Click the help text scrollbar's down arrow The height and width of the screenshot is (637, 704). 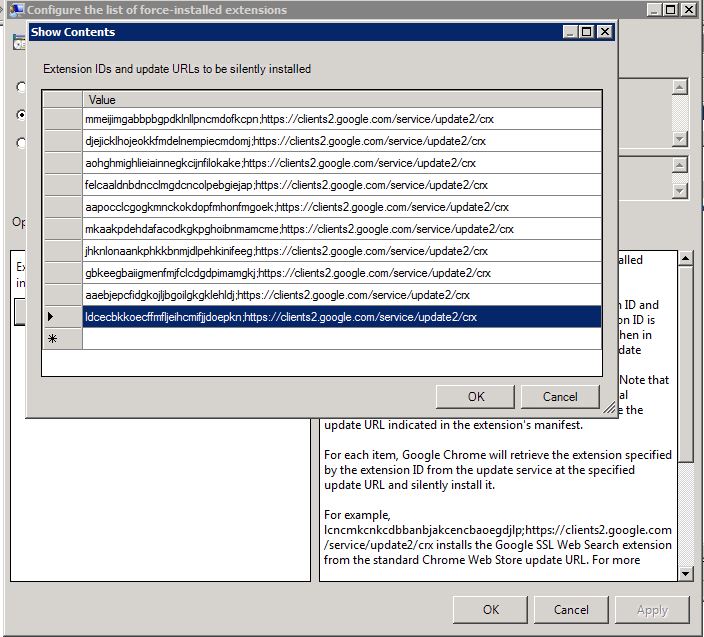pos(686,574)
